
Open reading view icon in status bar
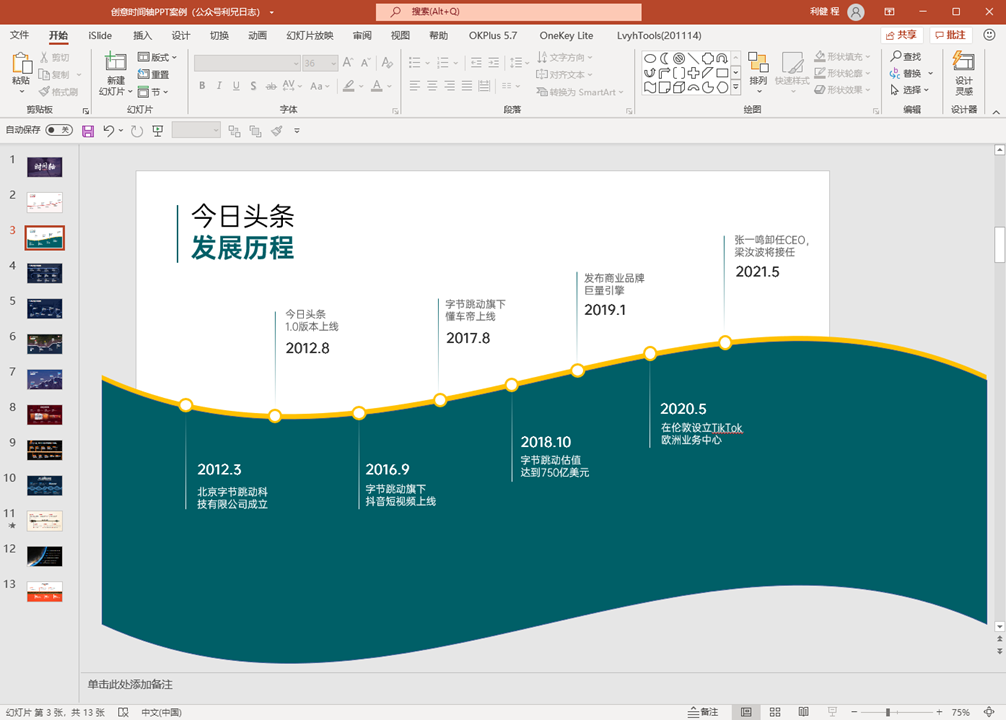tap(803, 712)
